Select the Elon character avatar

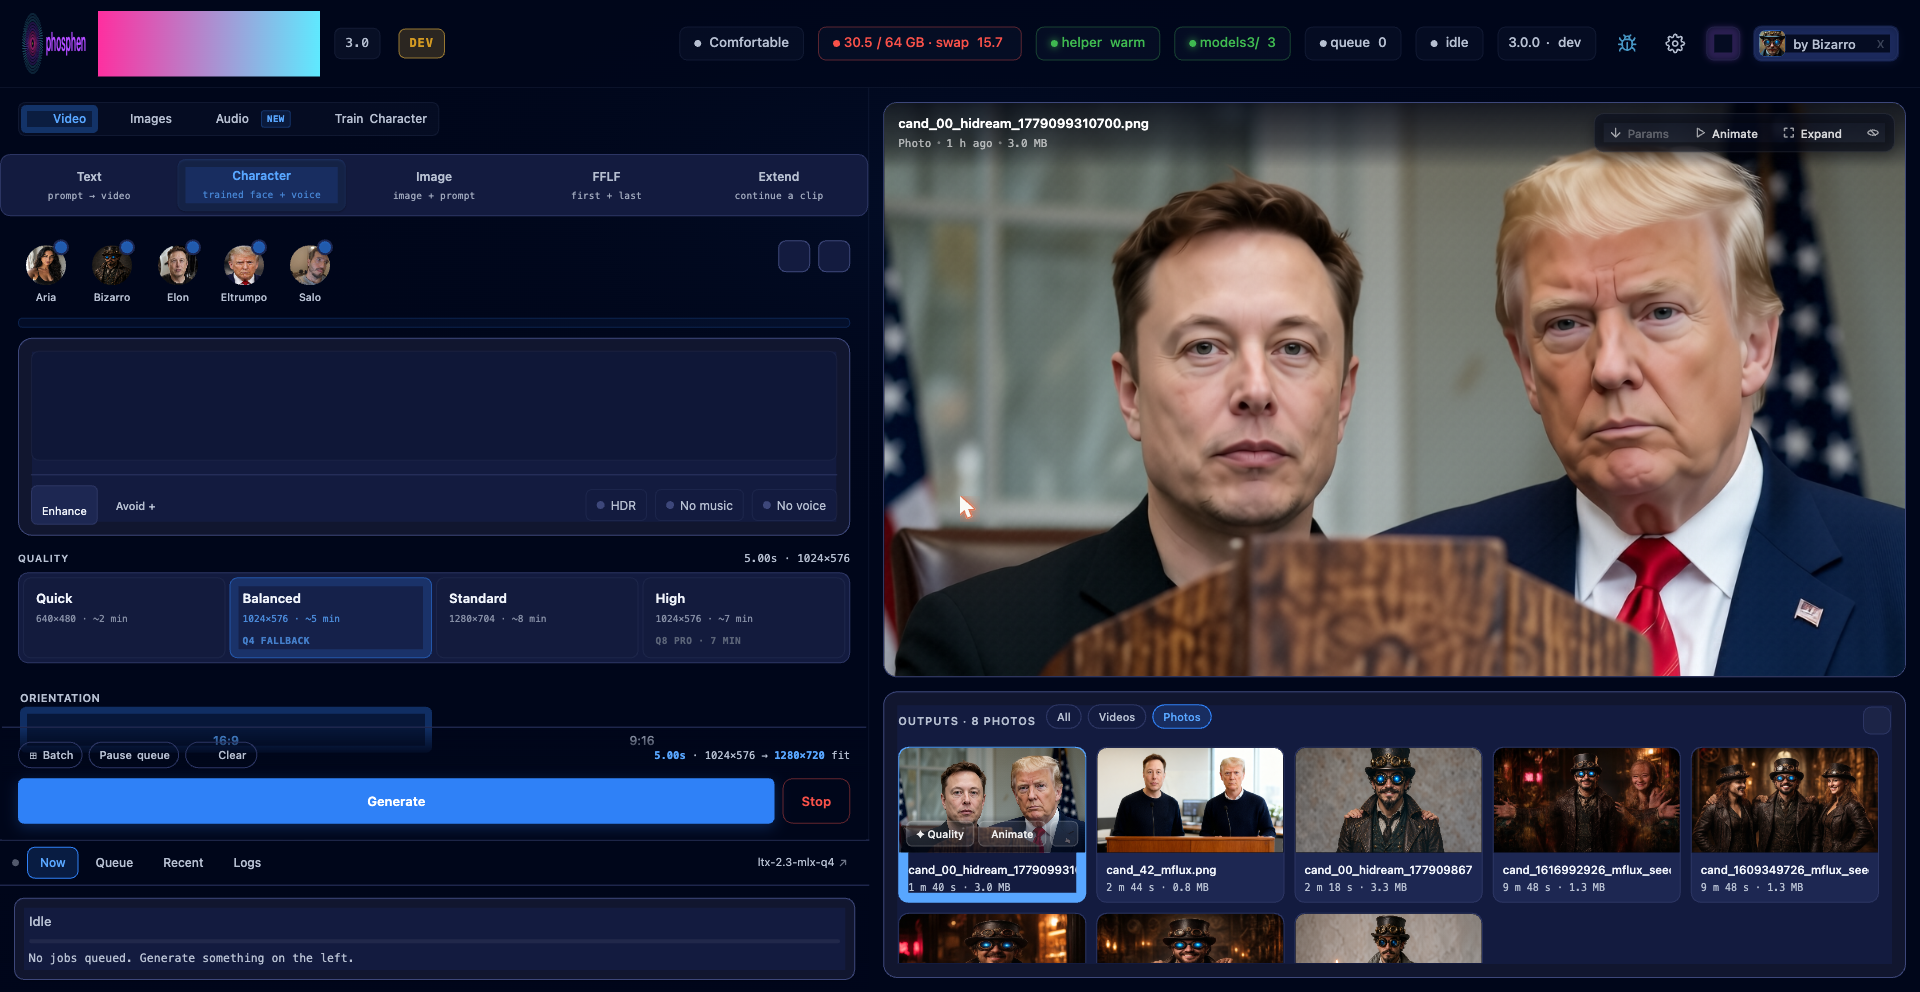tap(178, 265)
